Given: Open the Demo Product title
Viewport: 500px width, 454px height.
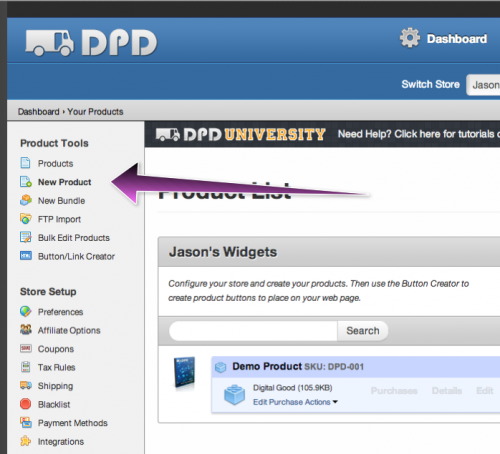Looking at the screenshot, I should point(267,366).
